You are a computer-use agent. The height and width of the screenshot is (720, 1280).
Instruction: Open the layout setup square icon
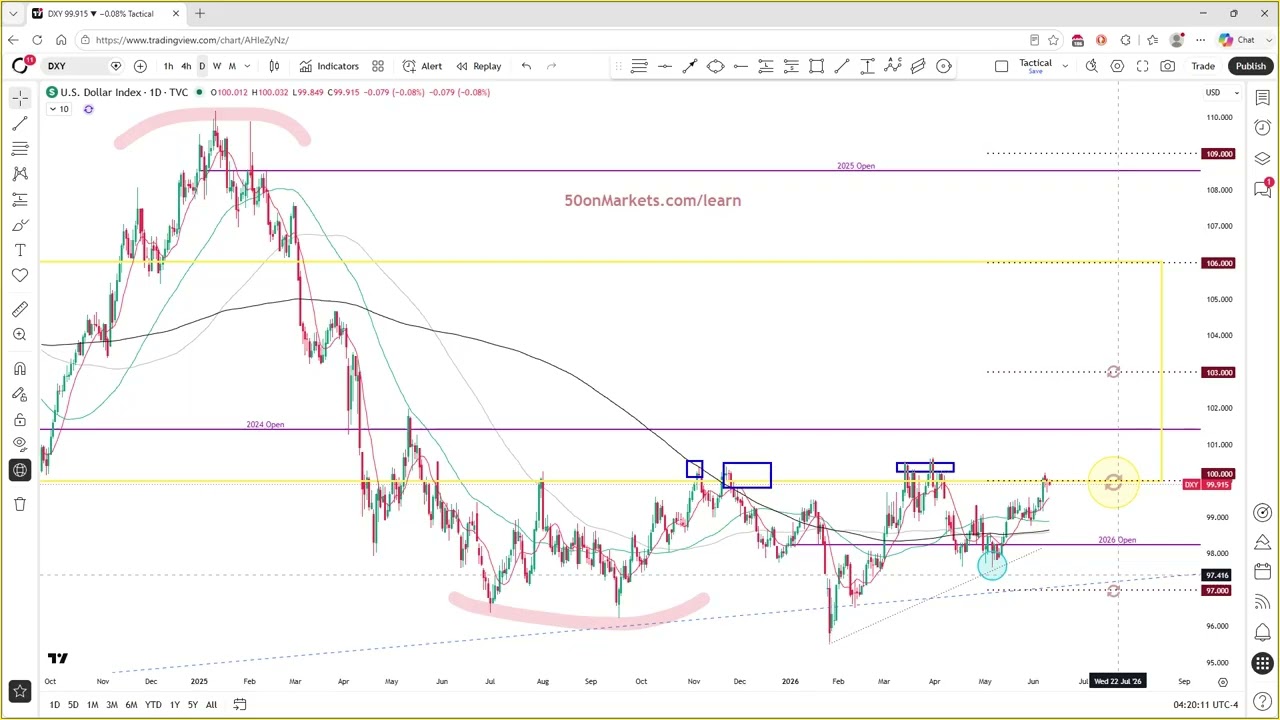click(1001, 66)
